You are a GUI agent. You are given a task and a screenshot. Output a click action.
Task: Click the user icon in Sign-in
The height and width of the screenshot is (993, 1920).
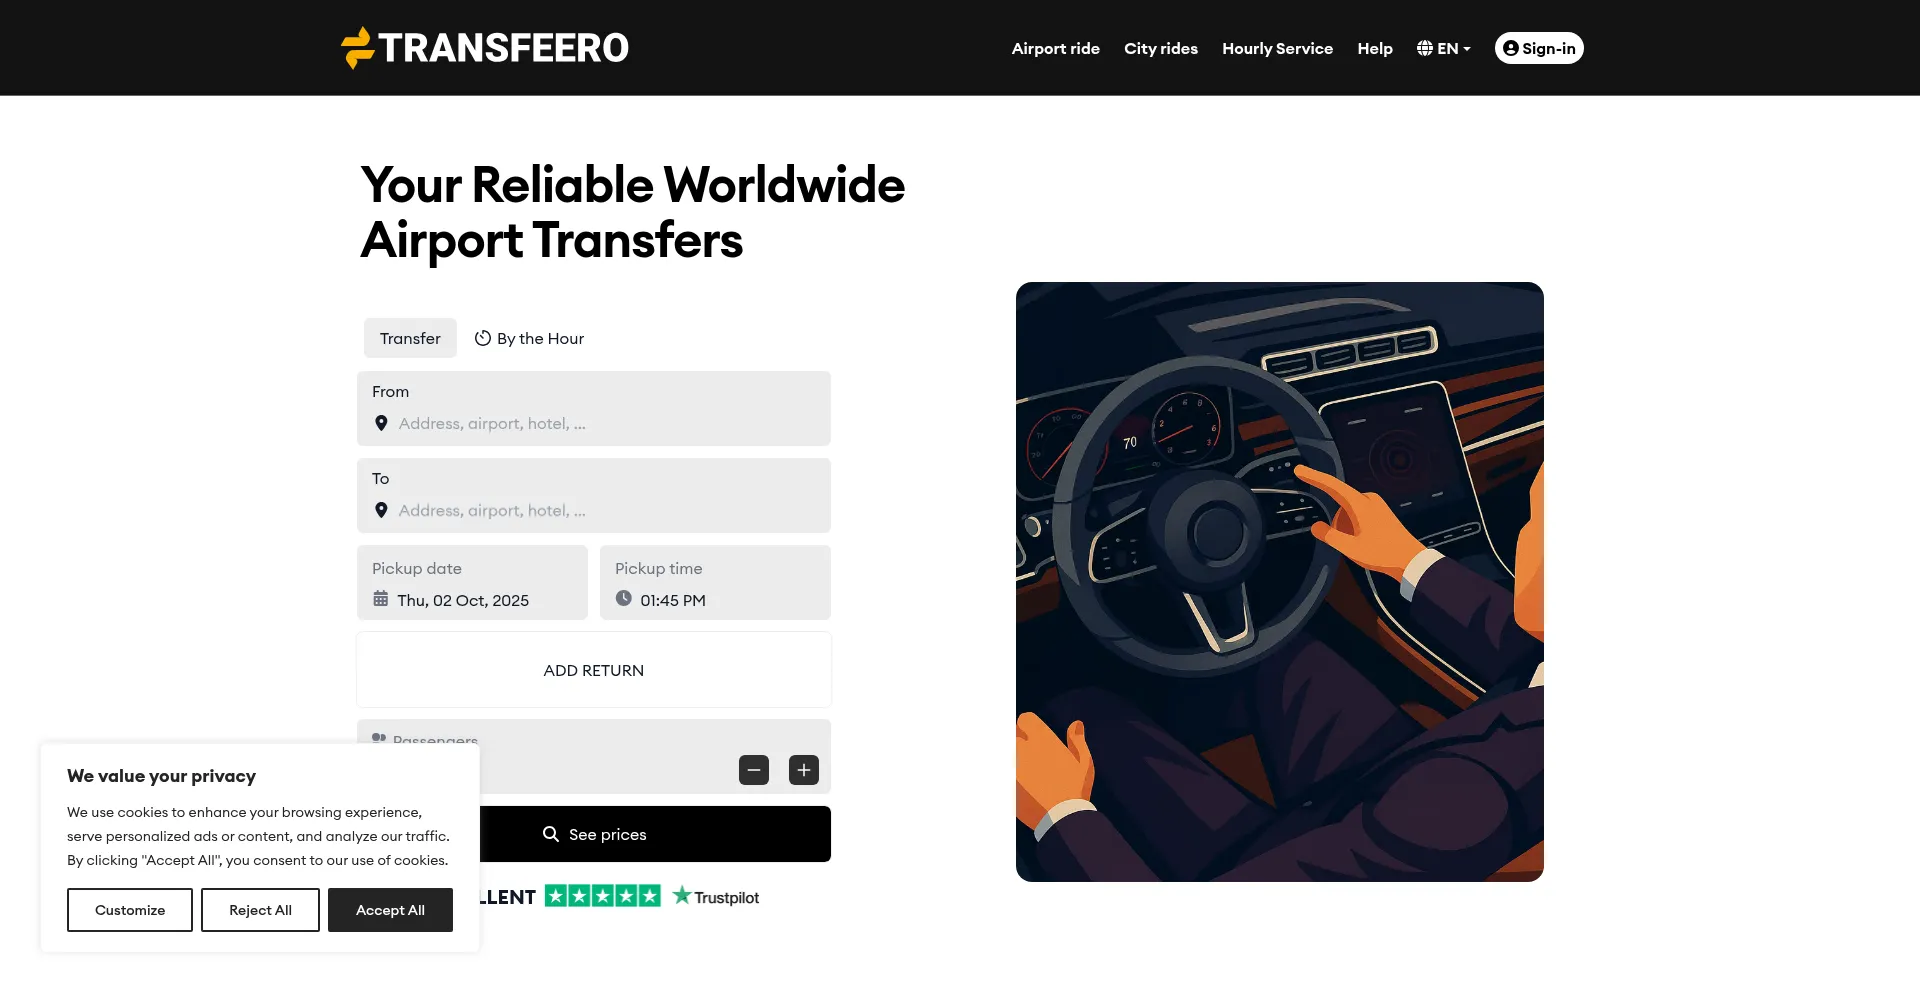(1511, 48)
